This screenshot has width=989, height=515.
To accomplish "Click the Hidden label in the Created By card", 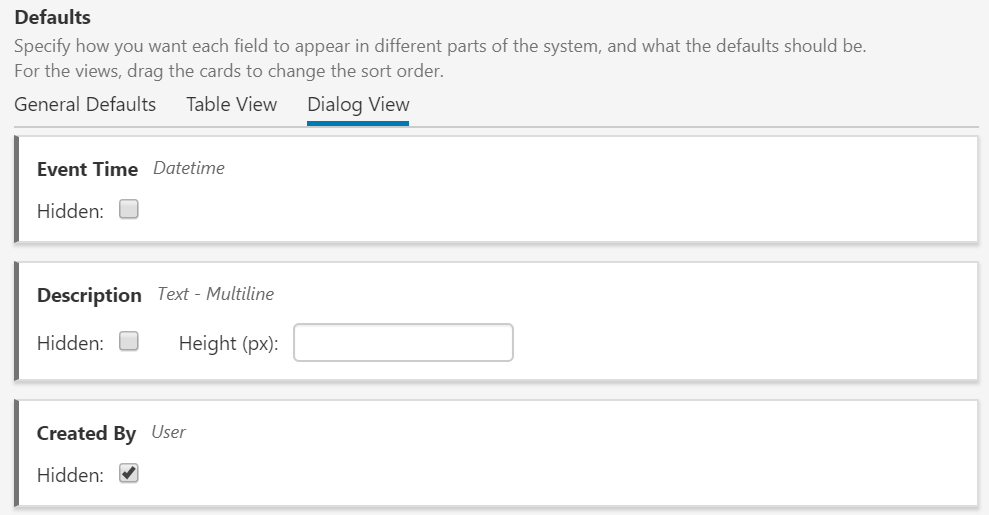I will (70, 475).
